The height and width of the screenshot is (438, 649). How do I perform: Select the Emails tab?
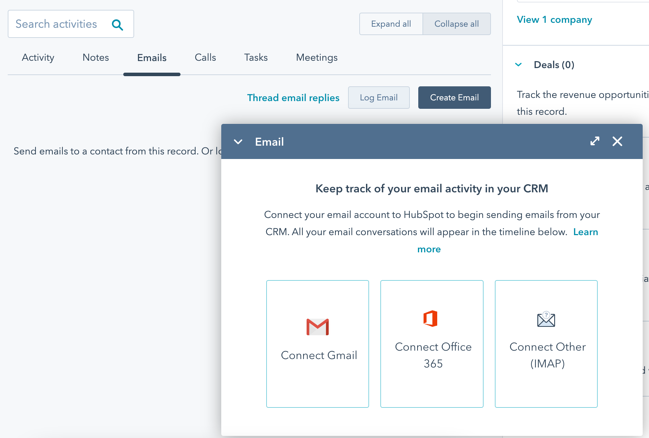152,58
